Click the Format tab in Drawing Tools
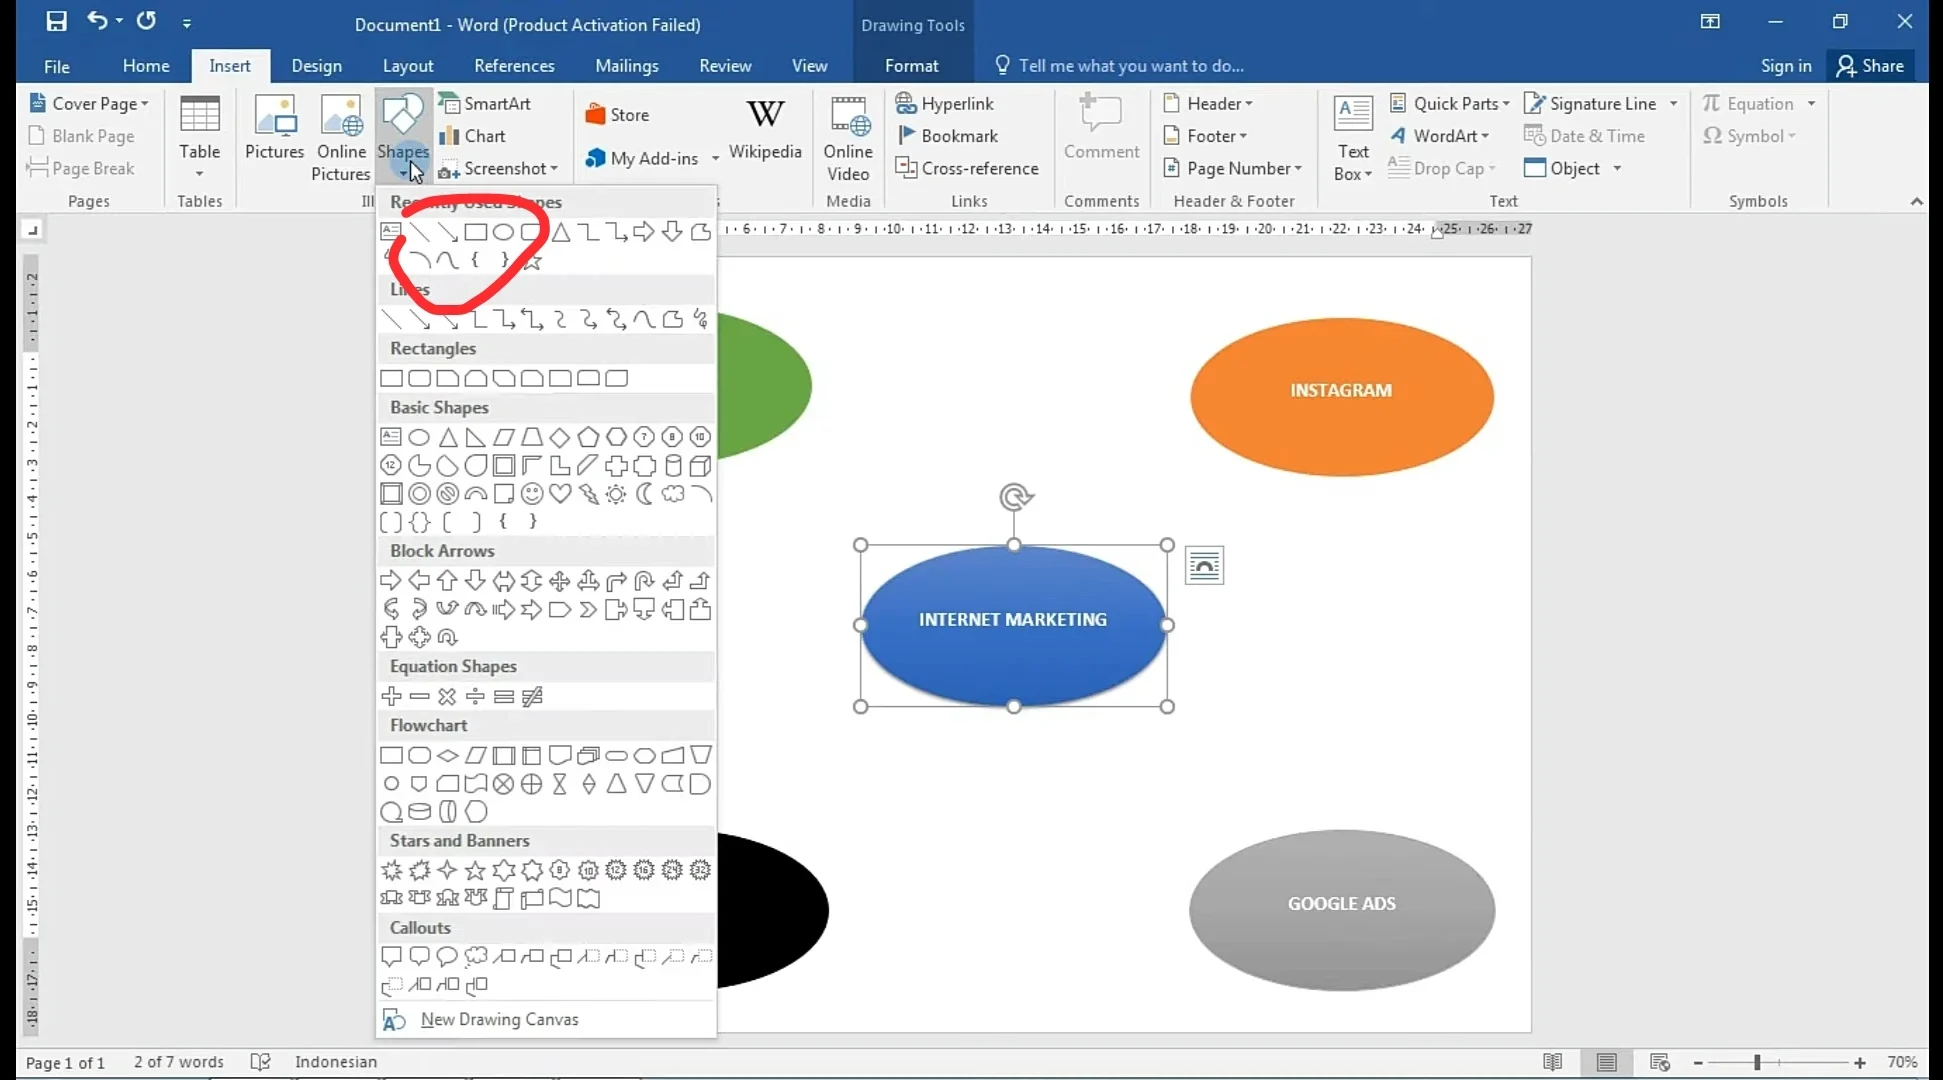This screenshot has height=1080, width=1943. pyautogui.click(x=912, y=65)
